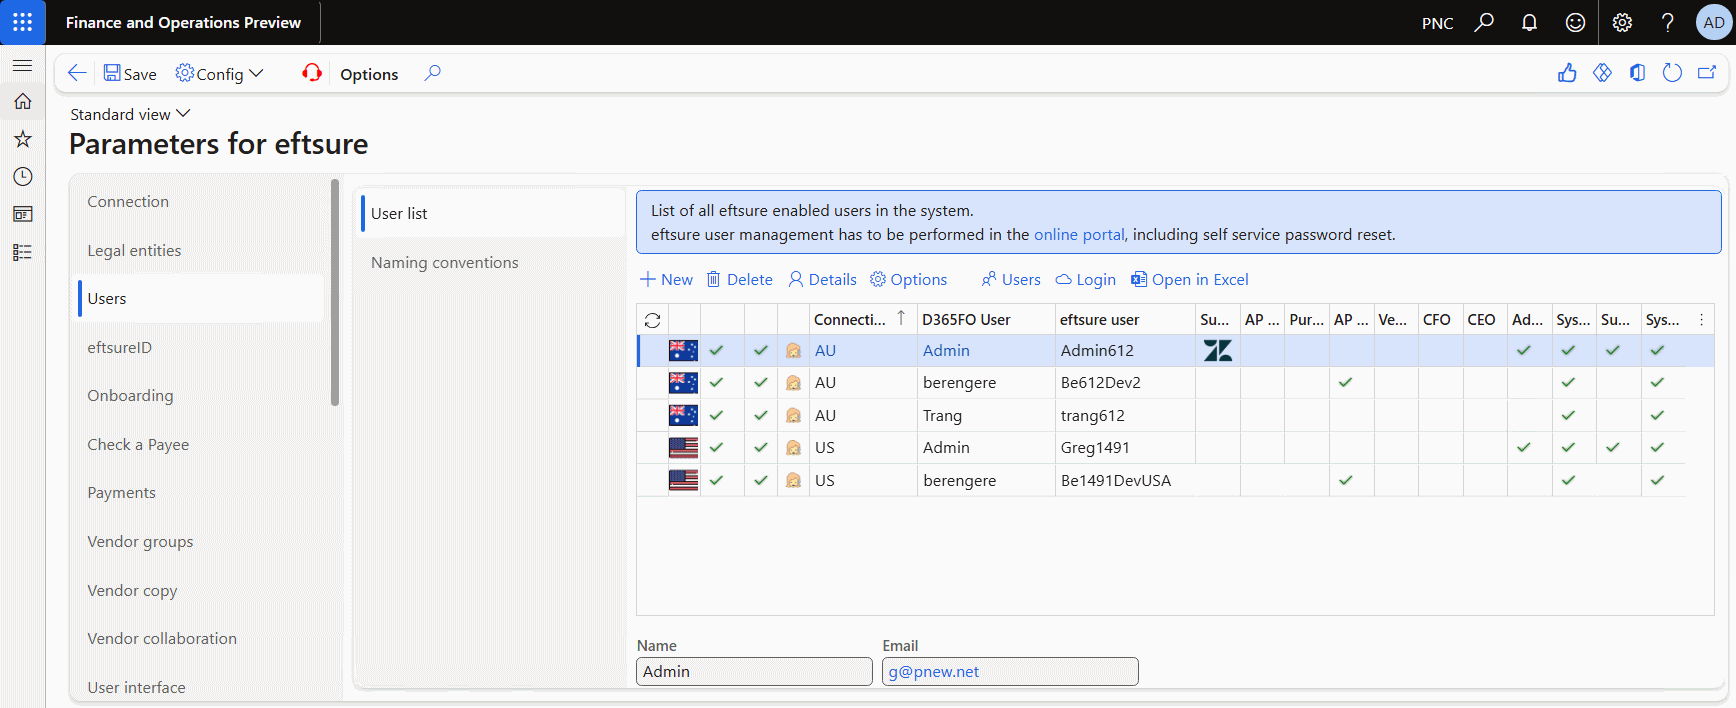1736x708 pixels.
Task: Expand the navigation pane hamburger
Action: click(22, 65)
